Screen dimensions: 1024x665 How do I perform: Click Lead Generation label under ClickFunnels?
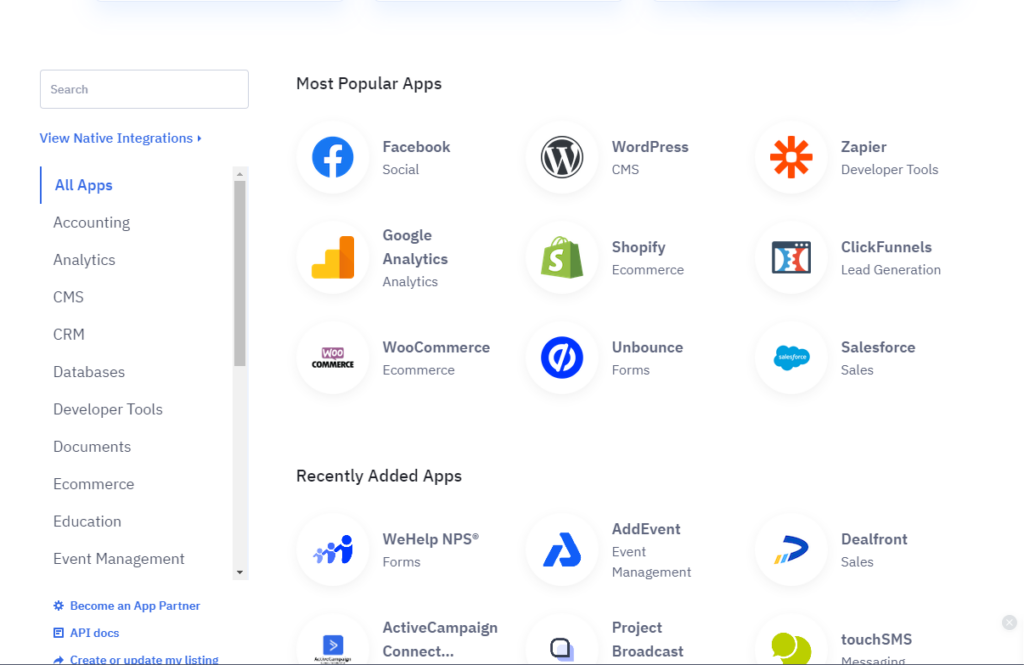pos(891,270)
